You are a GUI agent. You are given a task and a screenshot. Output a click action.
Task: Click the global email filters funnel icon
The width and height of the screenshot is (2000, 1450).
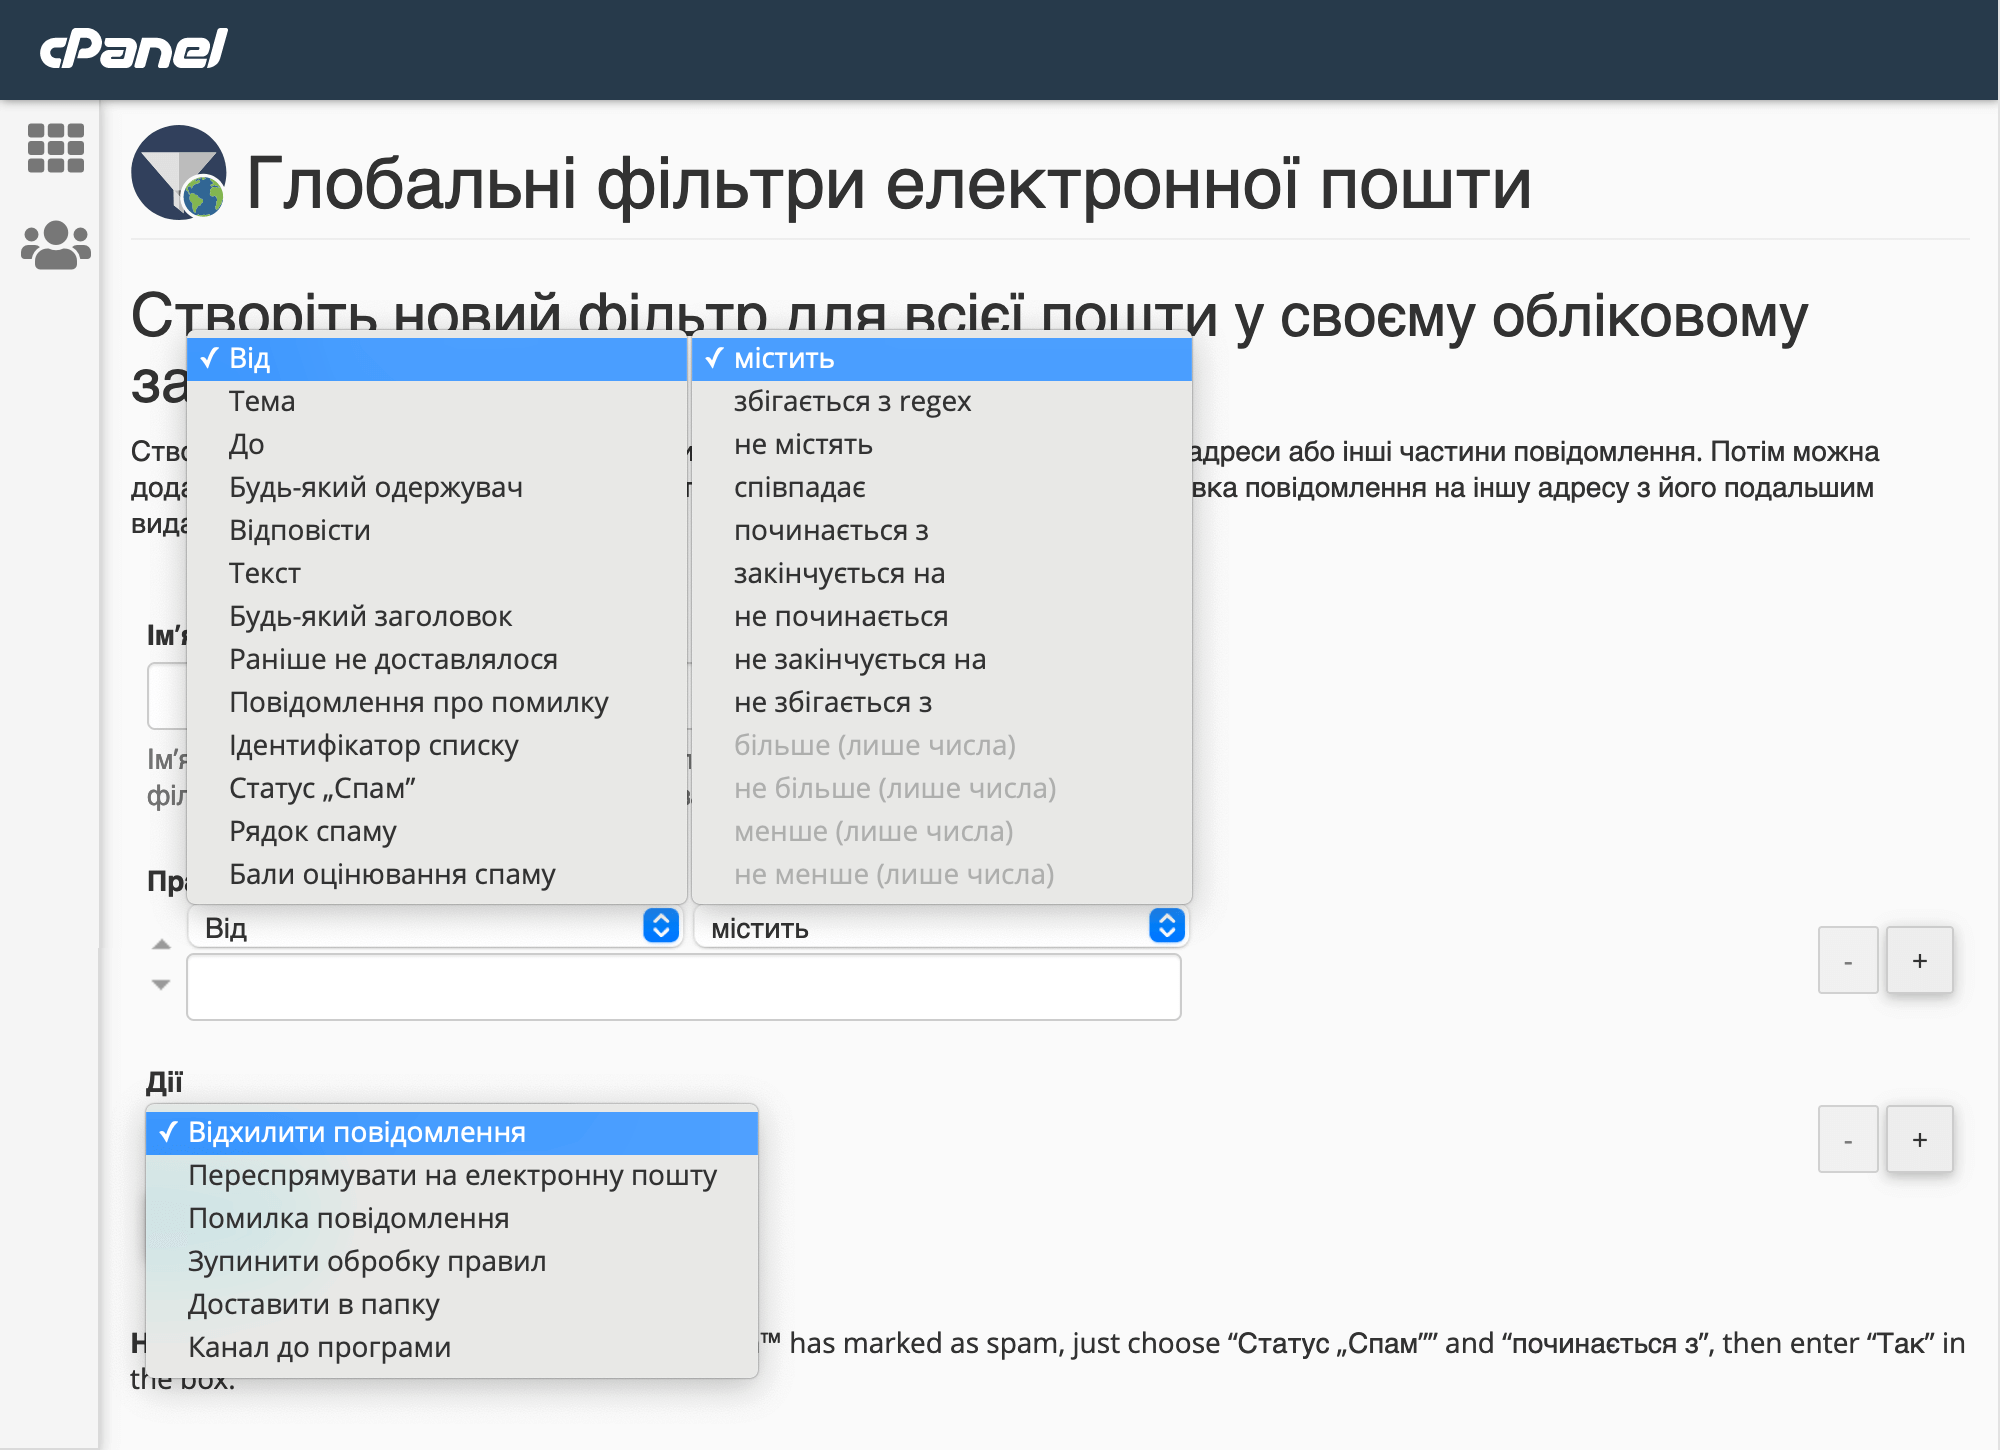coord(179,172)
